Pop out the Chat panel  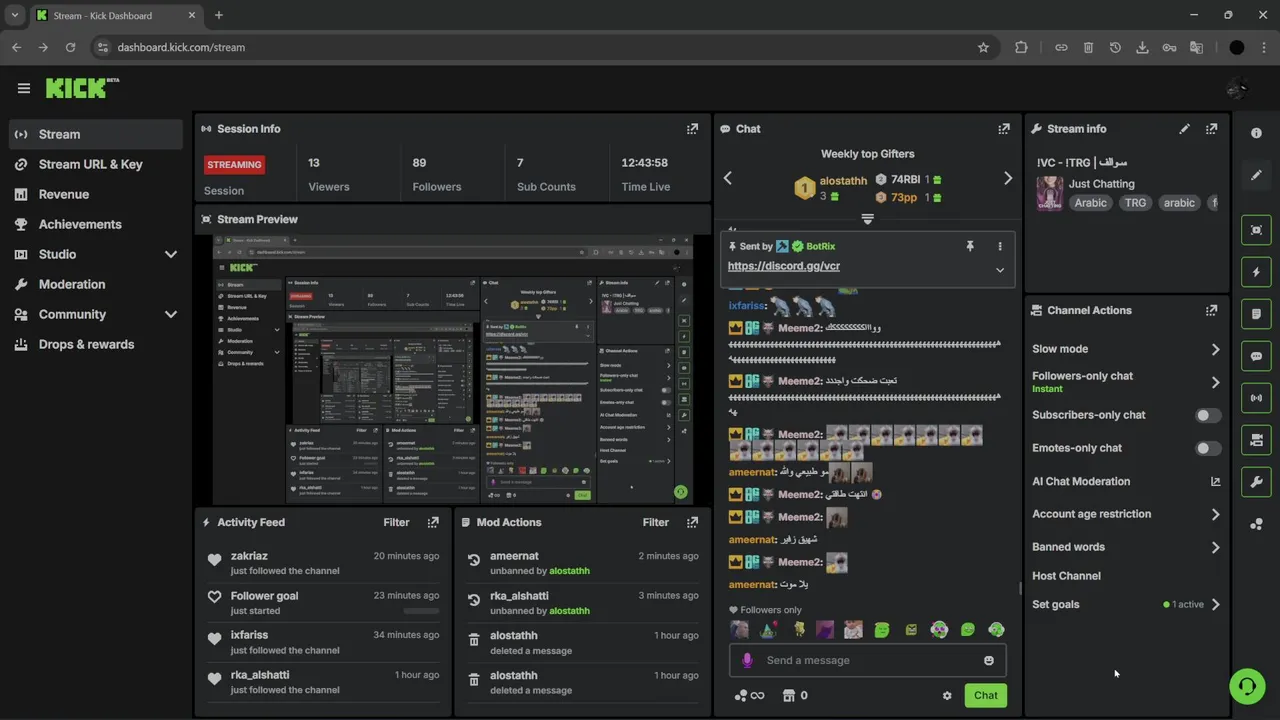(1004, 129)
